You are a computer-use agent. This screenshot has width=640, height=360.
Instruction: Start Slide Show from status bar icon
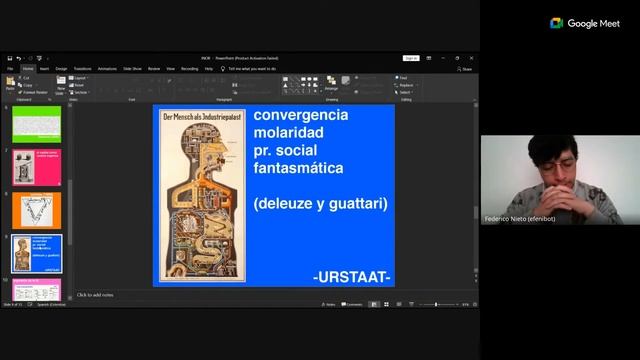411,304
